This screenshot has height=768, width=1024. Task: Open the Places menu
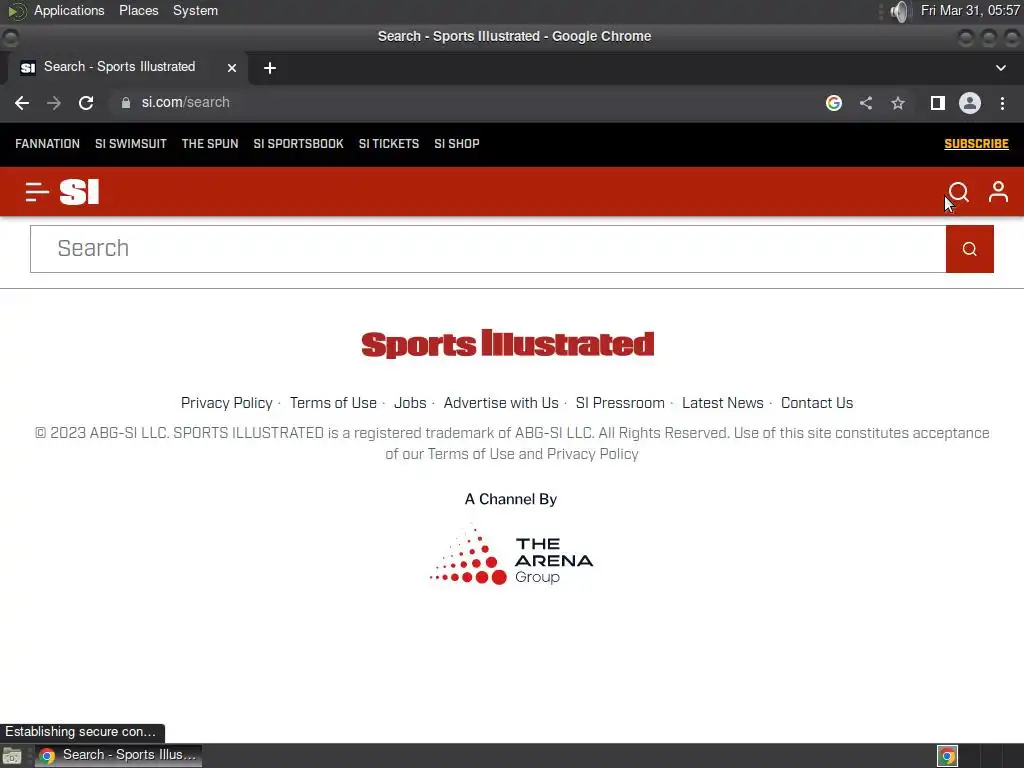(x=138, y=10)
